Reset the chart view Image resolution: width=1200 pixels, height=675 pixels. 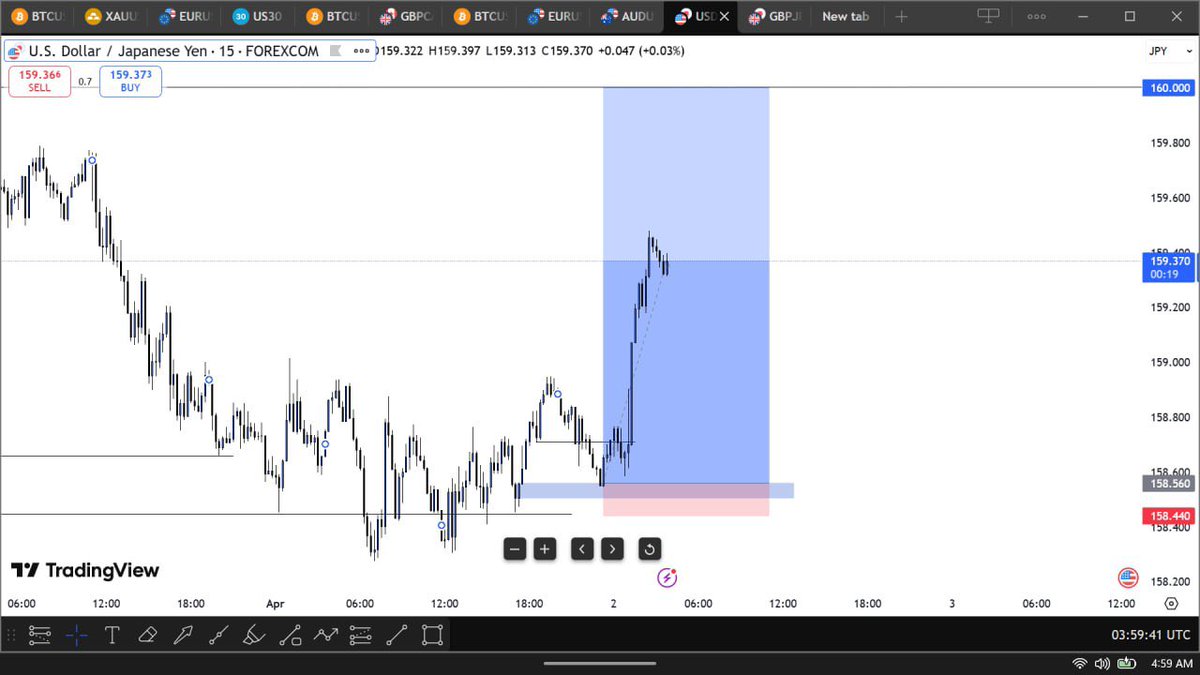[x=649, y=548]
